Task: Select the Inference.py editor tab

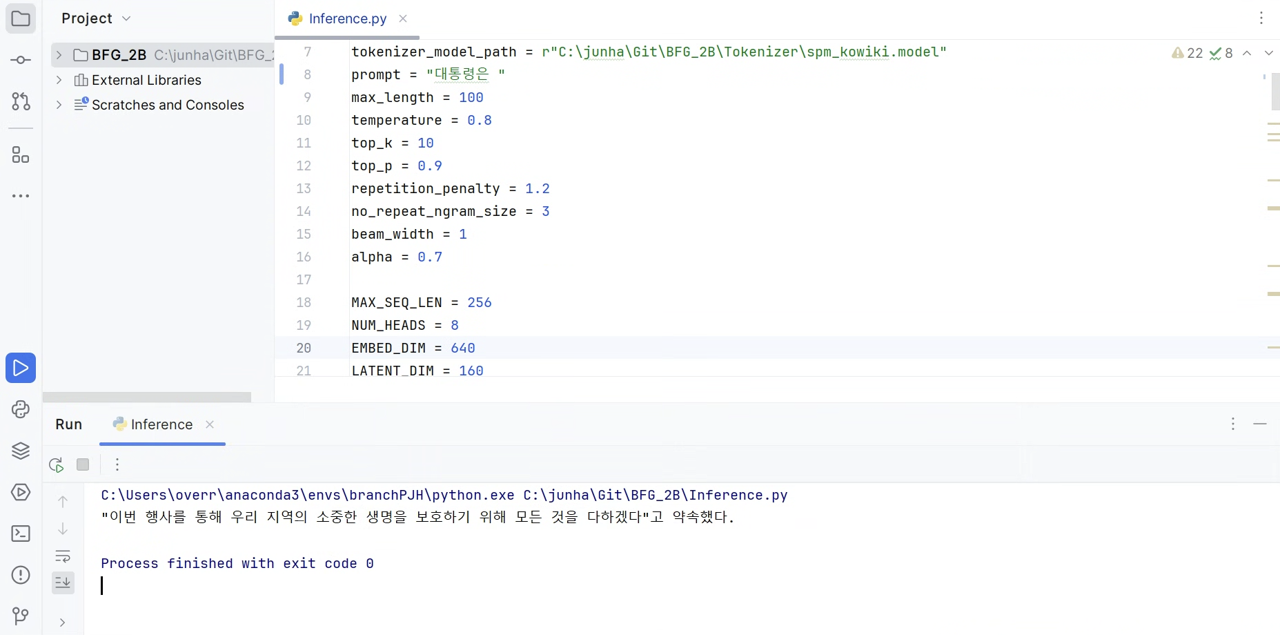Action: [x=346, y=18]
